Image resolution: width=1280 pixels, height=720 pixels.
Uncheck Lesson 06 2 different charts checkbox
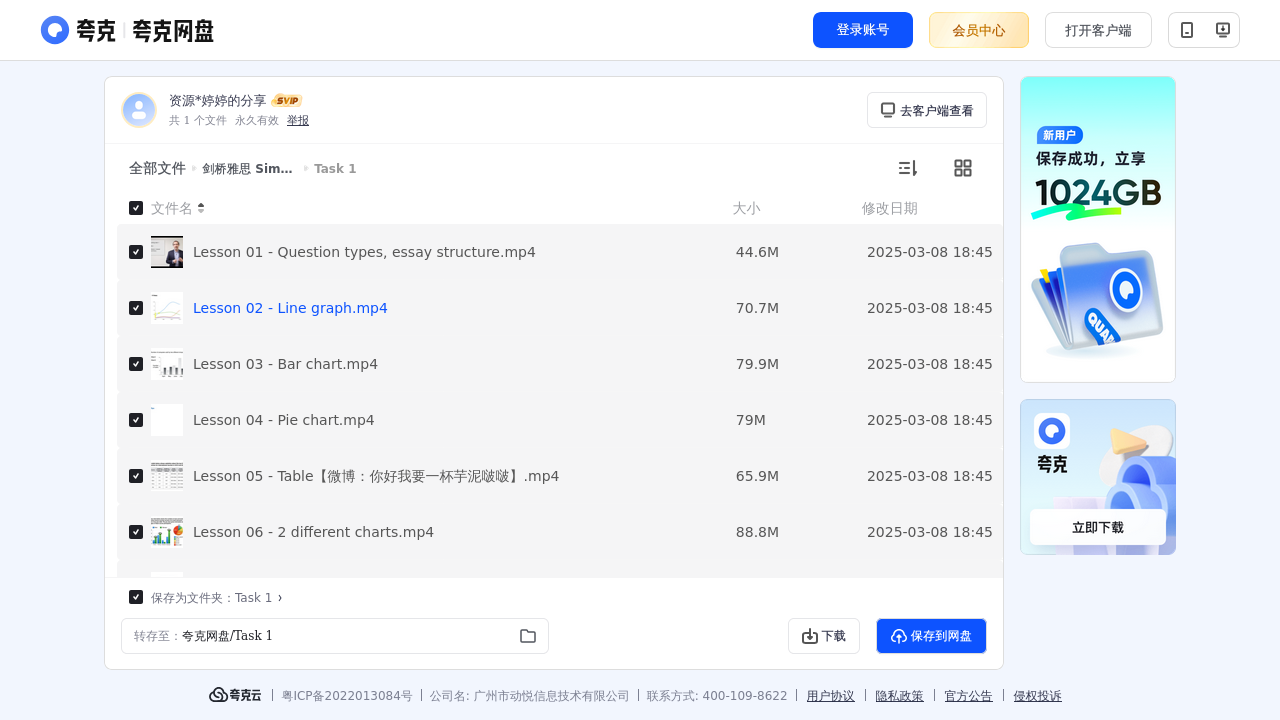[136, 532]
